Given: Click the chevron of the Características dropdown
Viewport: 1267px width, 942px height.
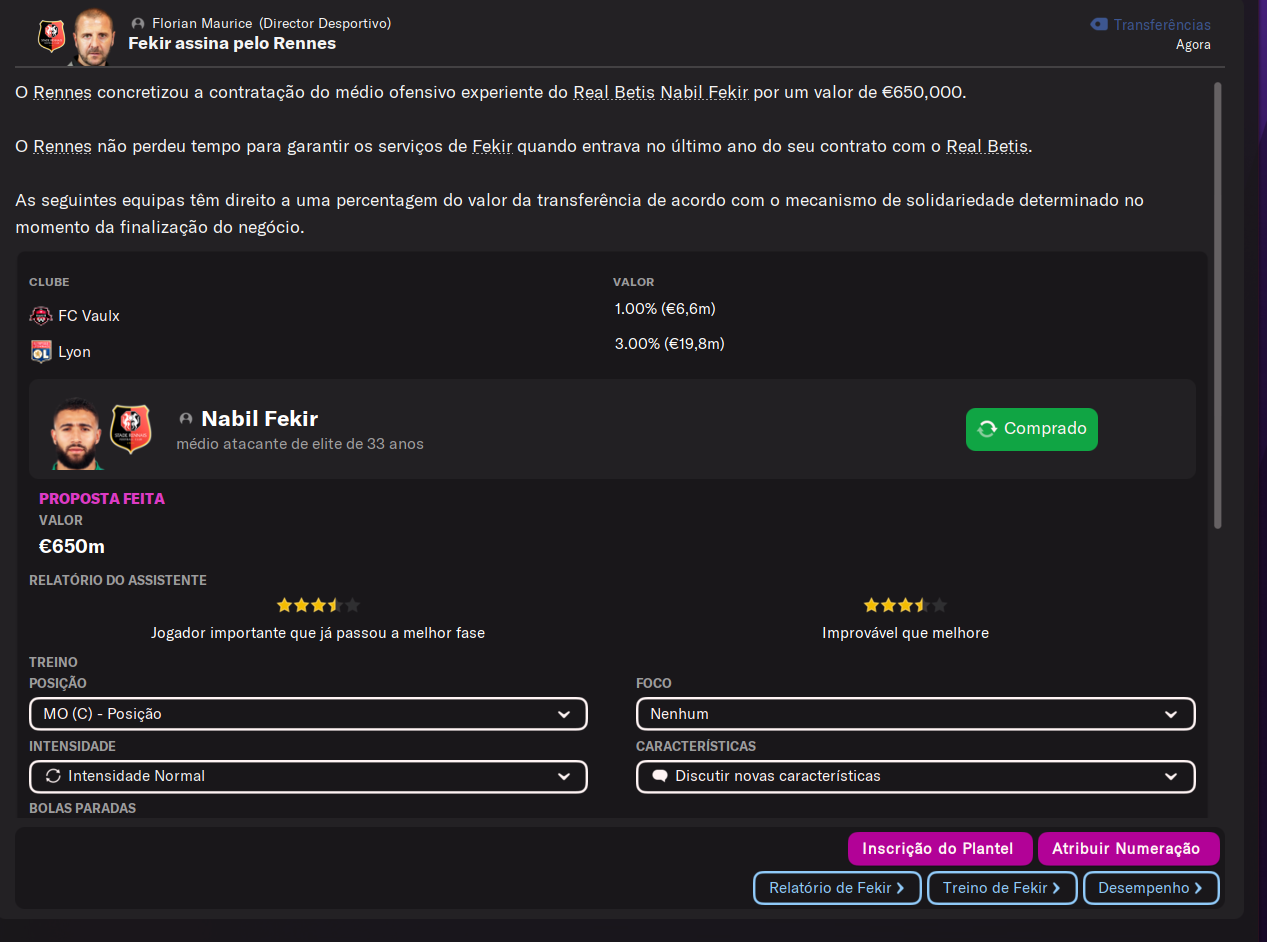Looking at the screenshot, I should click(x=1171, y=777).
